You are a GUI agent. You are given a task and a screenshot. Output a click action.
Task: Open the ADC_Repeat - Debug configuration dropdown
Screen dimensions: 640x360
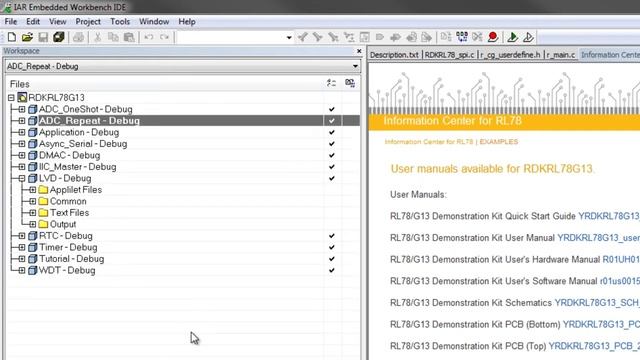coord(355,66)
